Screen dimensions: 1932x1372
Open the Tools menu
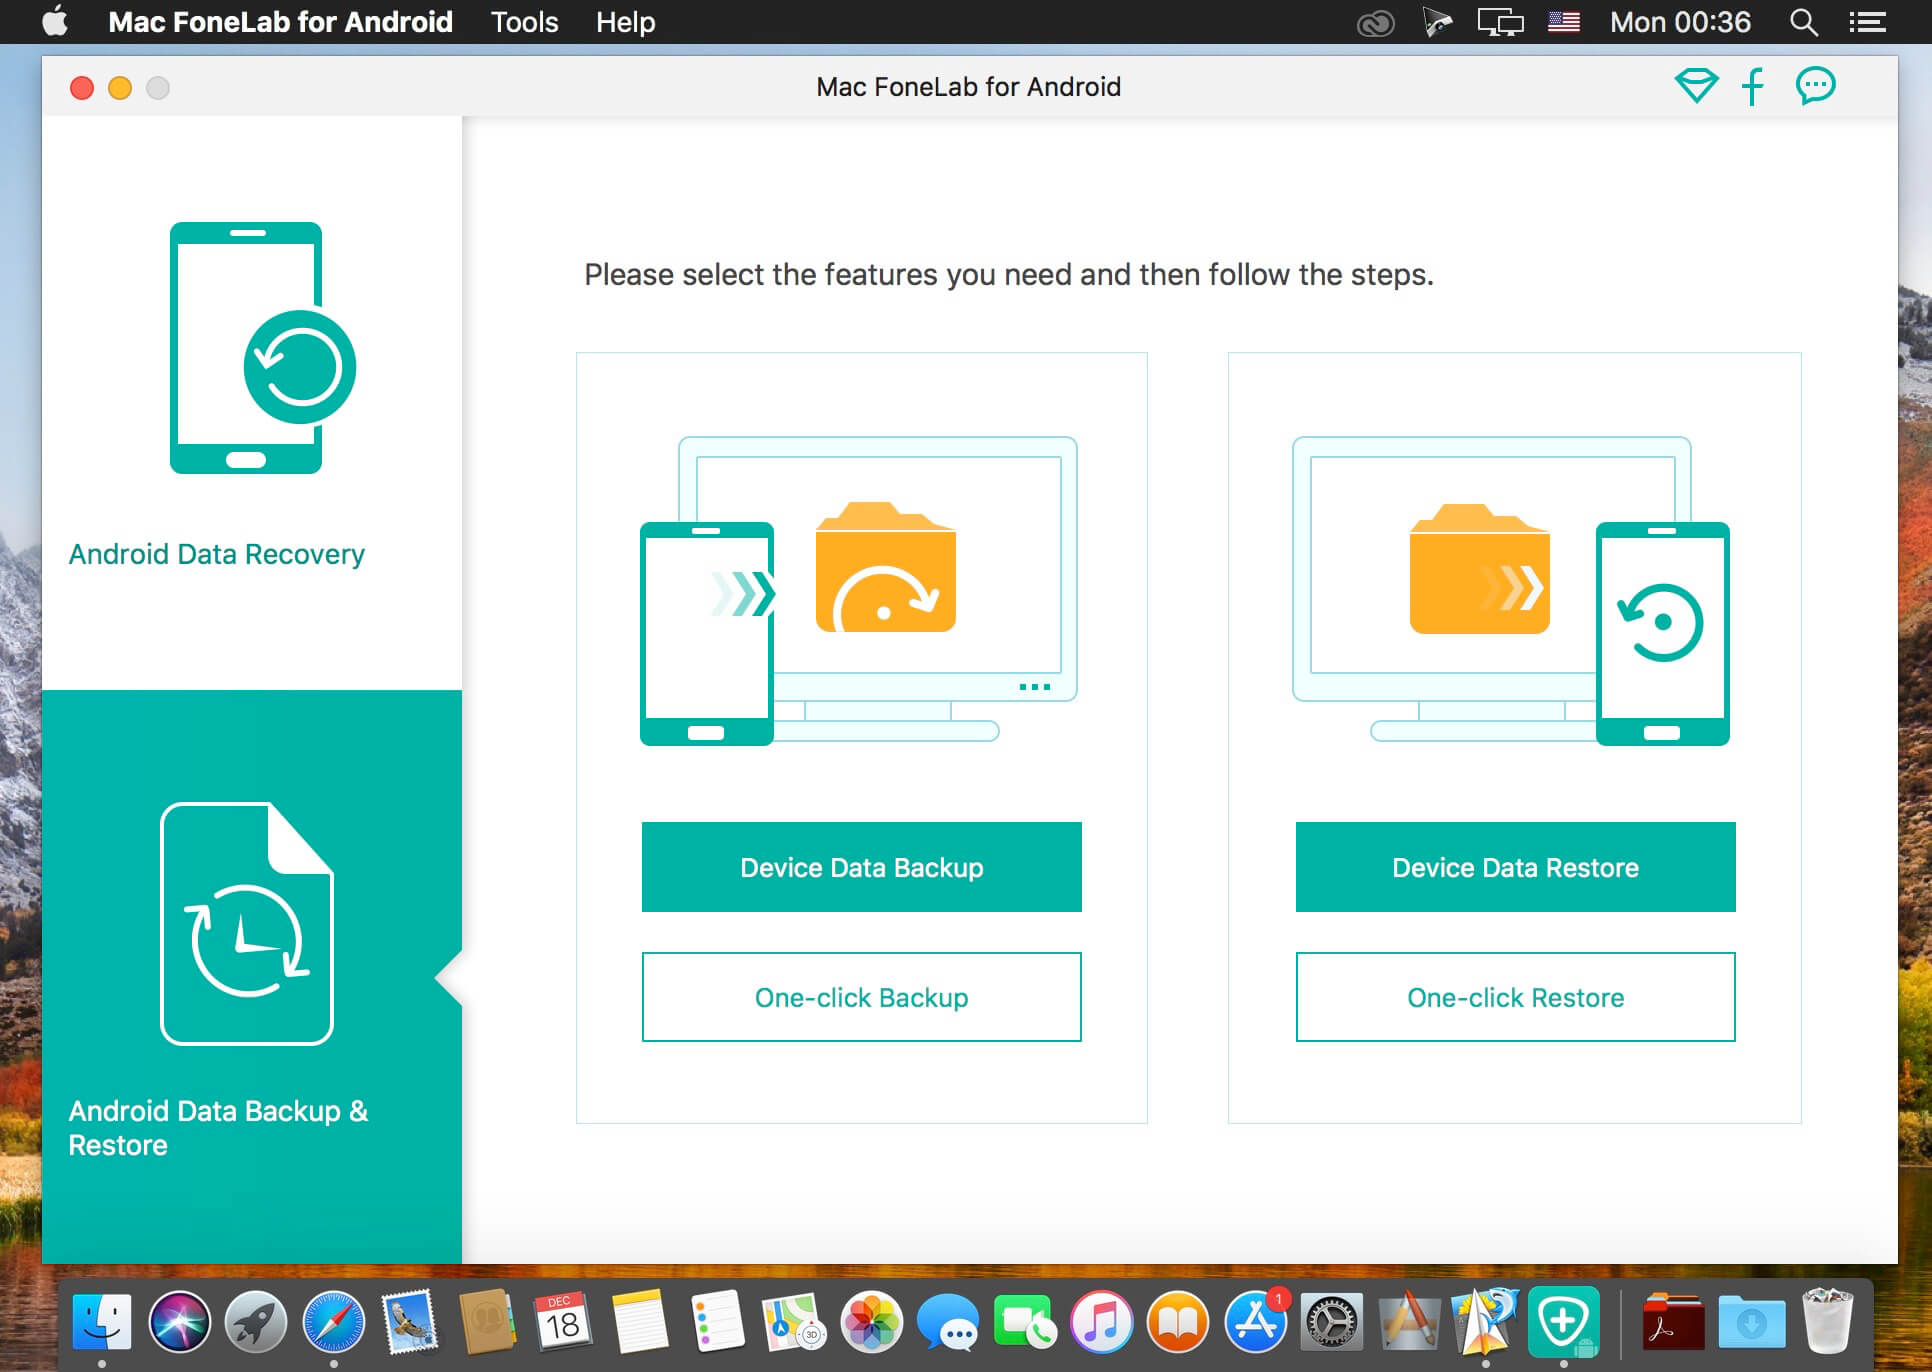[x=524, y=22]
